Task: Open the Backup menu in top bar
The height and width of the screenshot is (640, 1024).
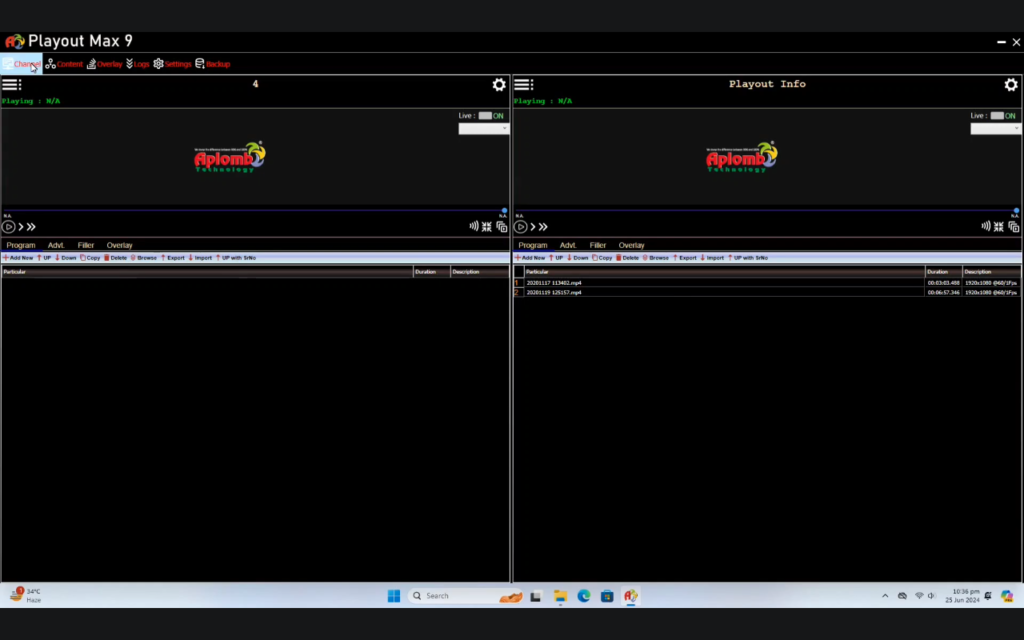Action: pos(213,64)
